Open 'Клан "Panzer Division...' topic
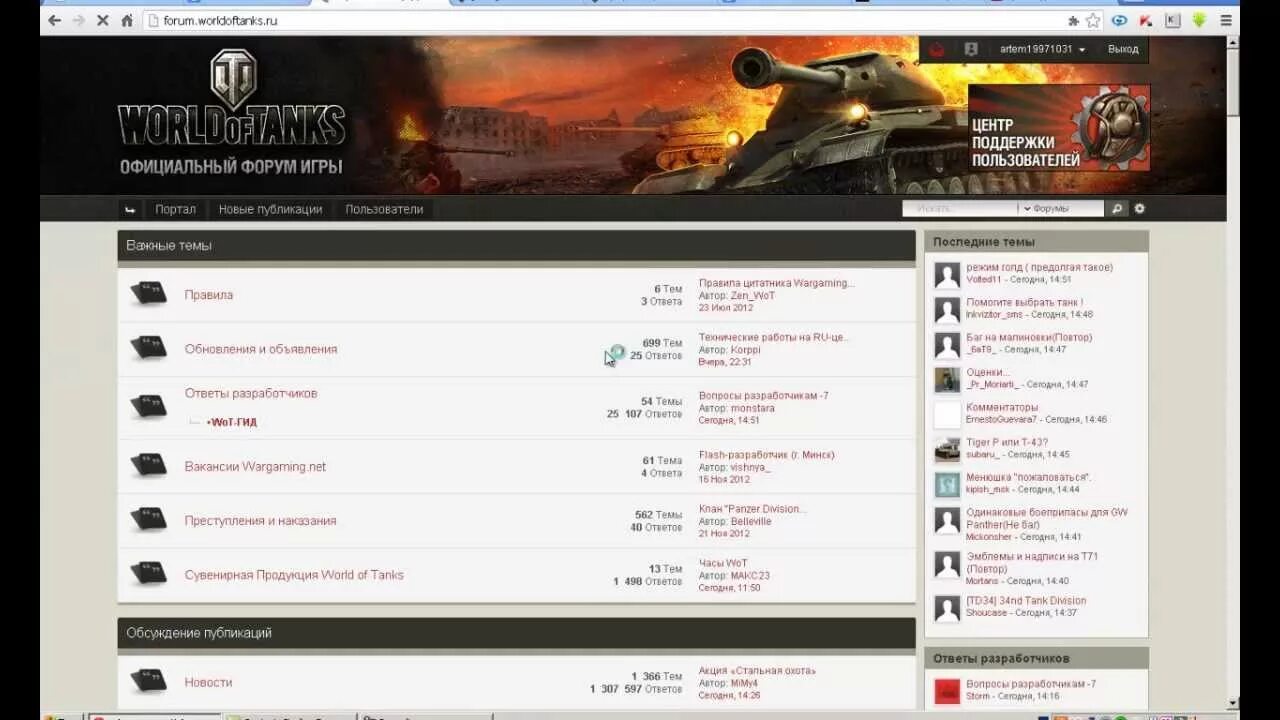Screen dimensions: 1280x720 tap(752, 508)
